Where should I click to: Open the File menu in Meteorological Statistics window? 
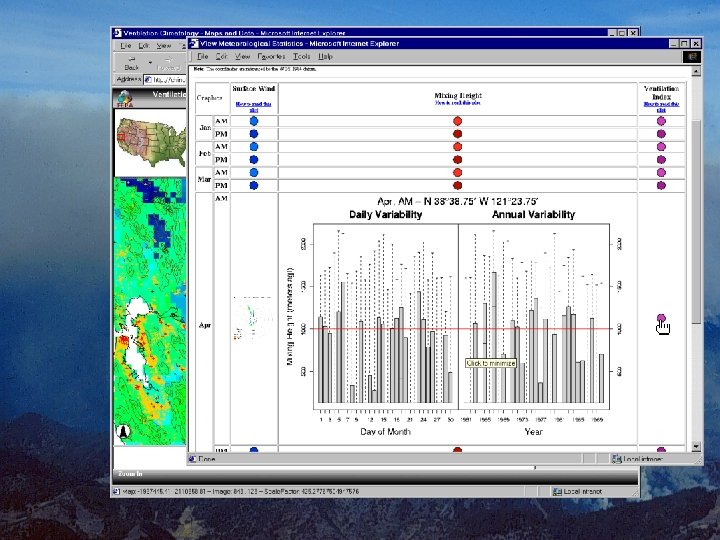[x=202, y=56]
